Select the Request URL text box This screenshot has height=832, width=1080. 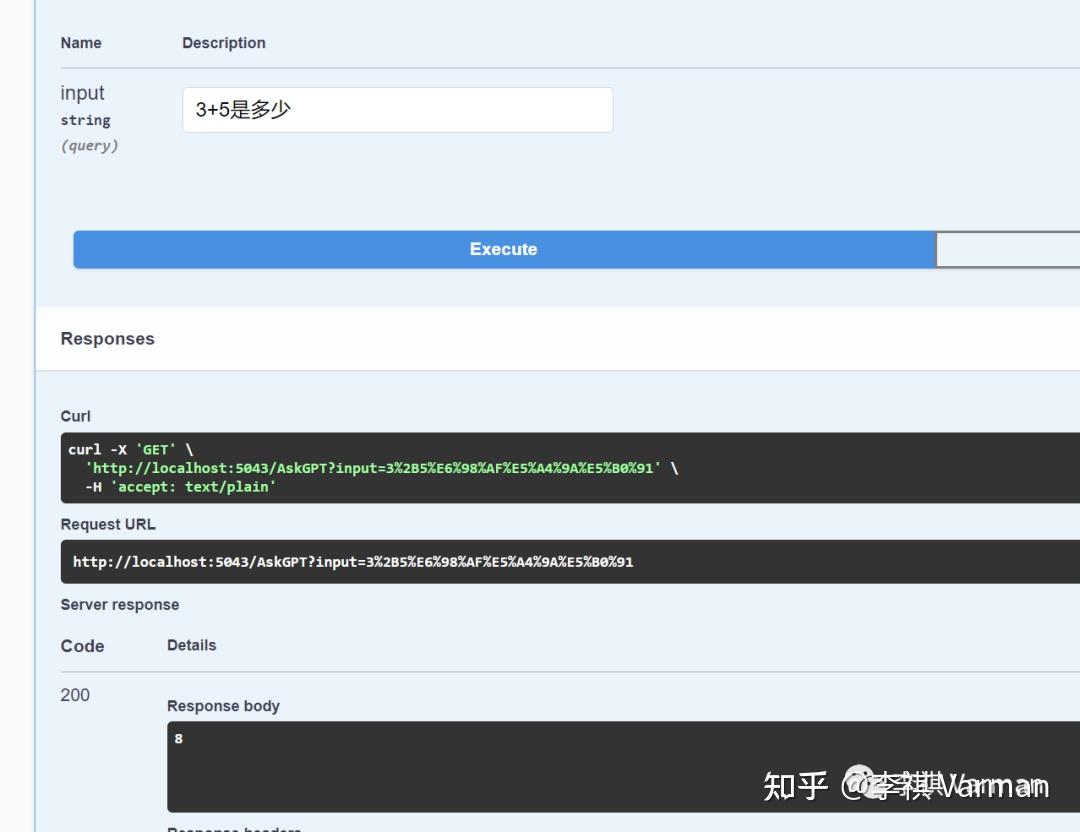pos(570,562)
